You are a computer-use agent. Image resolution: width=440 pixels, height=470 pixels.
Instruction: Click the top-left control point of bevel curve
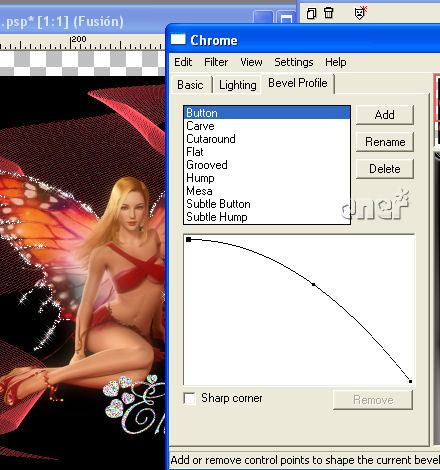tap(189, 239)
